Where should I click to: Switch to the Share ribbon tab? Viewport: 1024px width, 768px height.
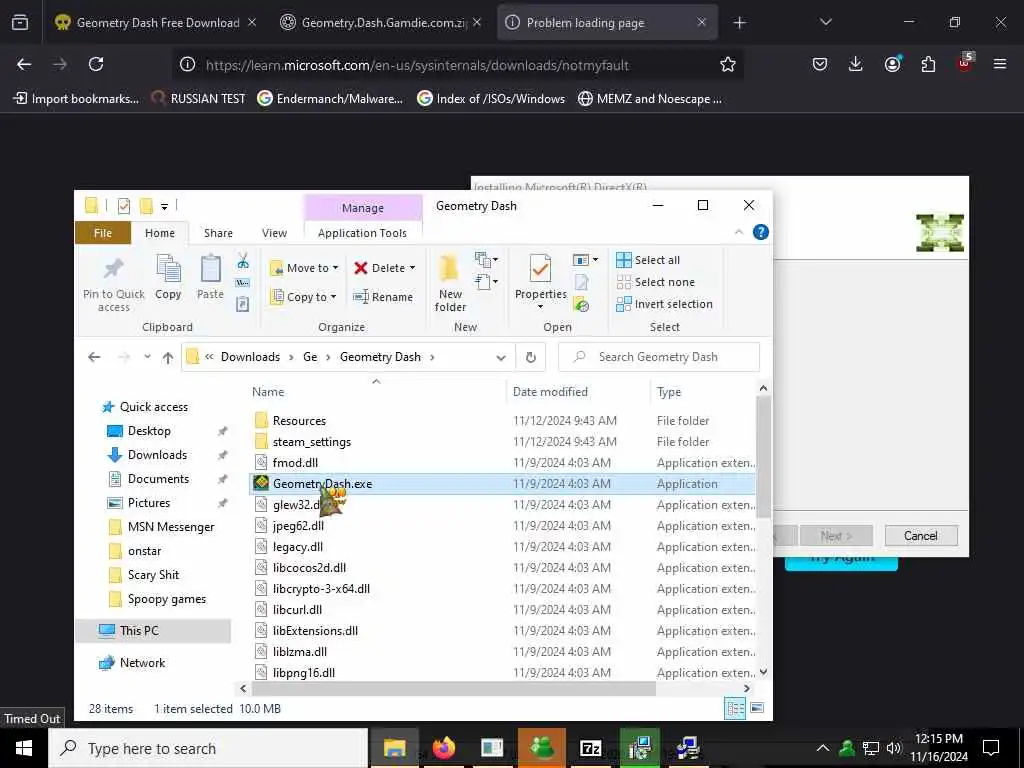click(218, 233)
